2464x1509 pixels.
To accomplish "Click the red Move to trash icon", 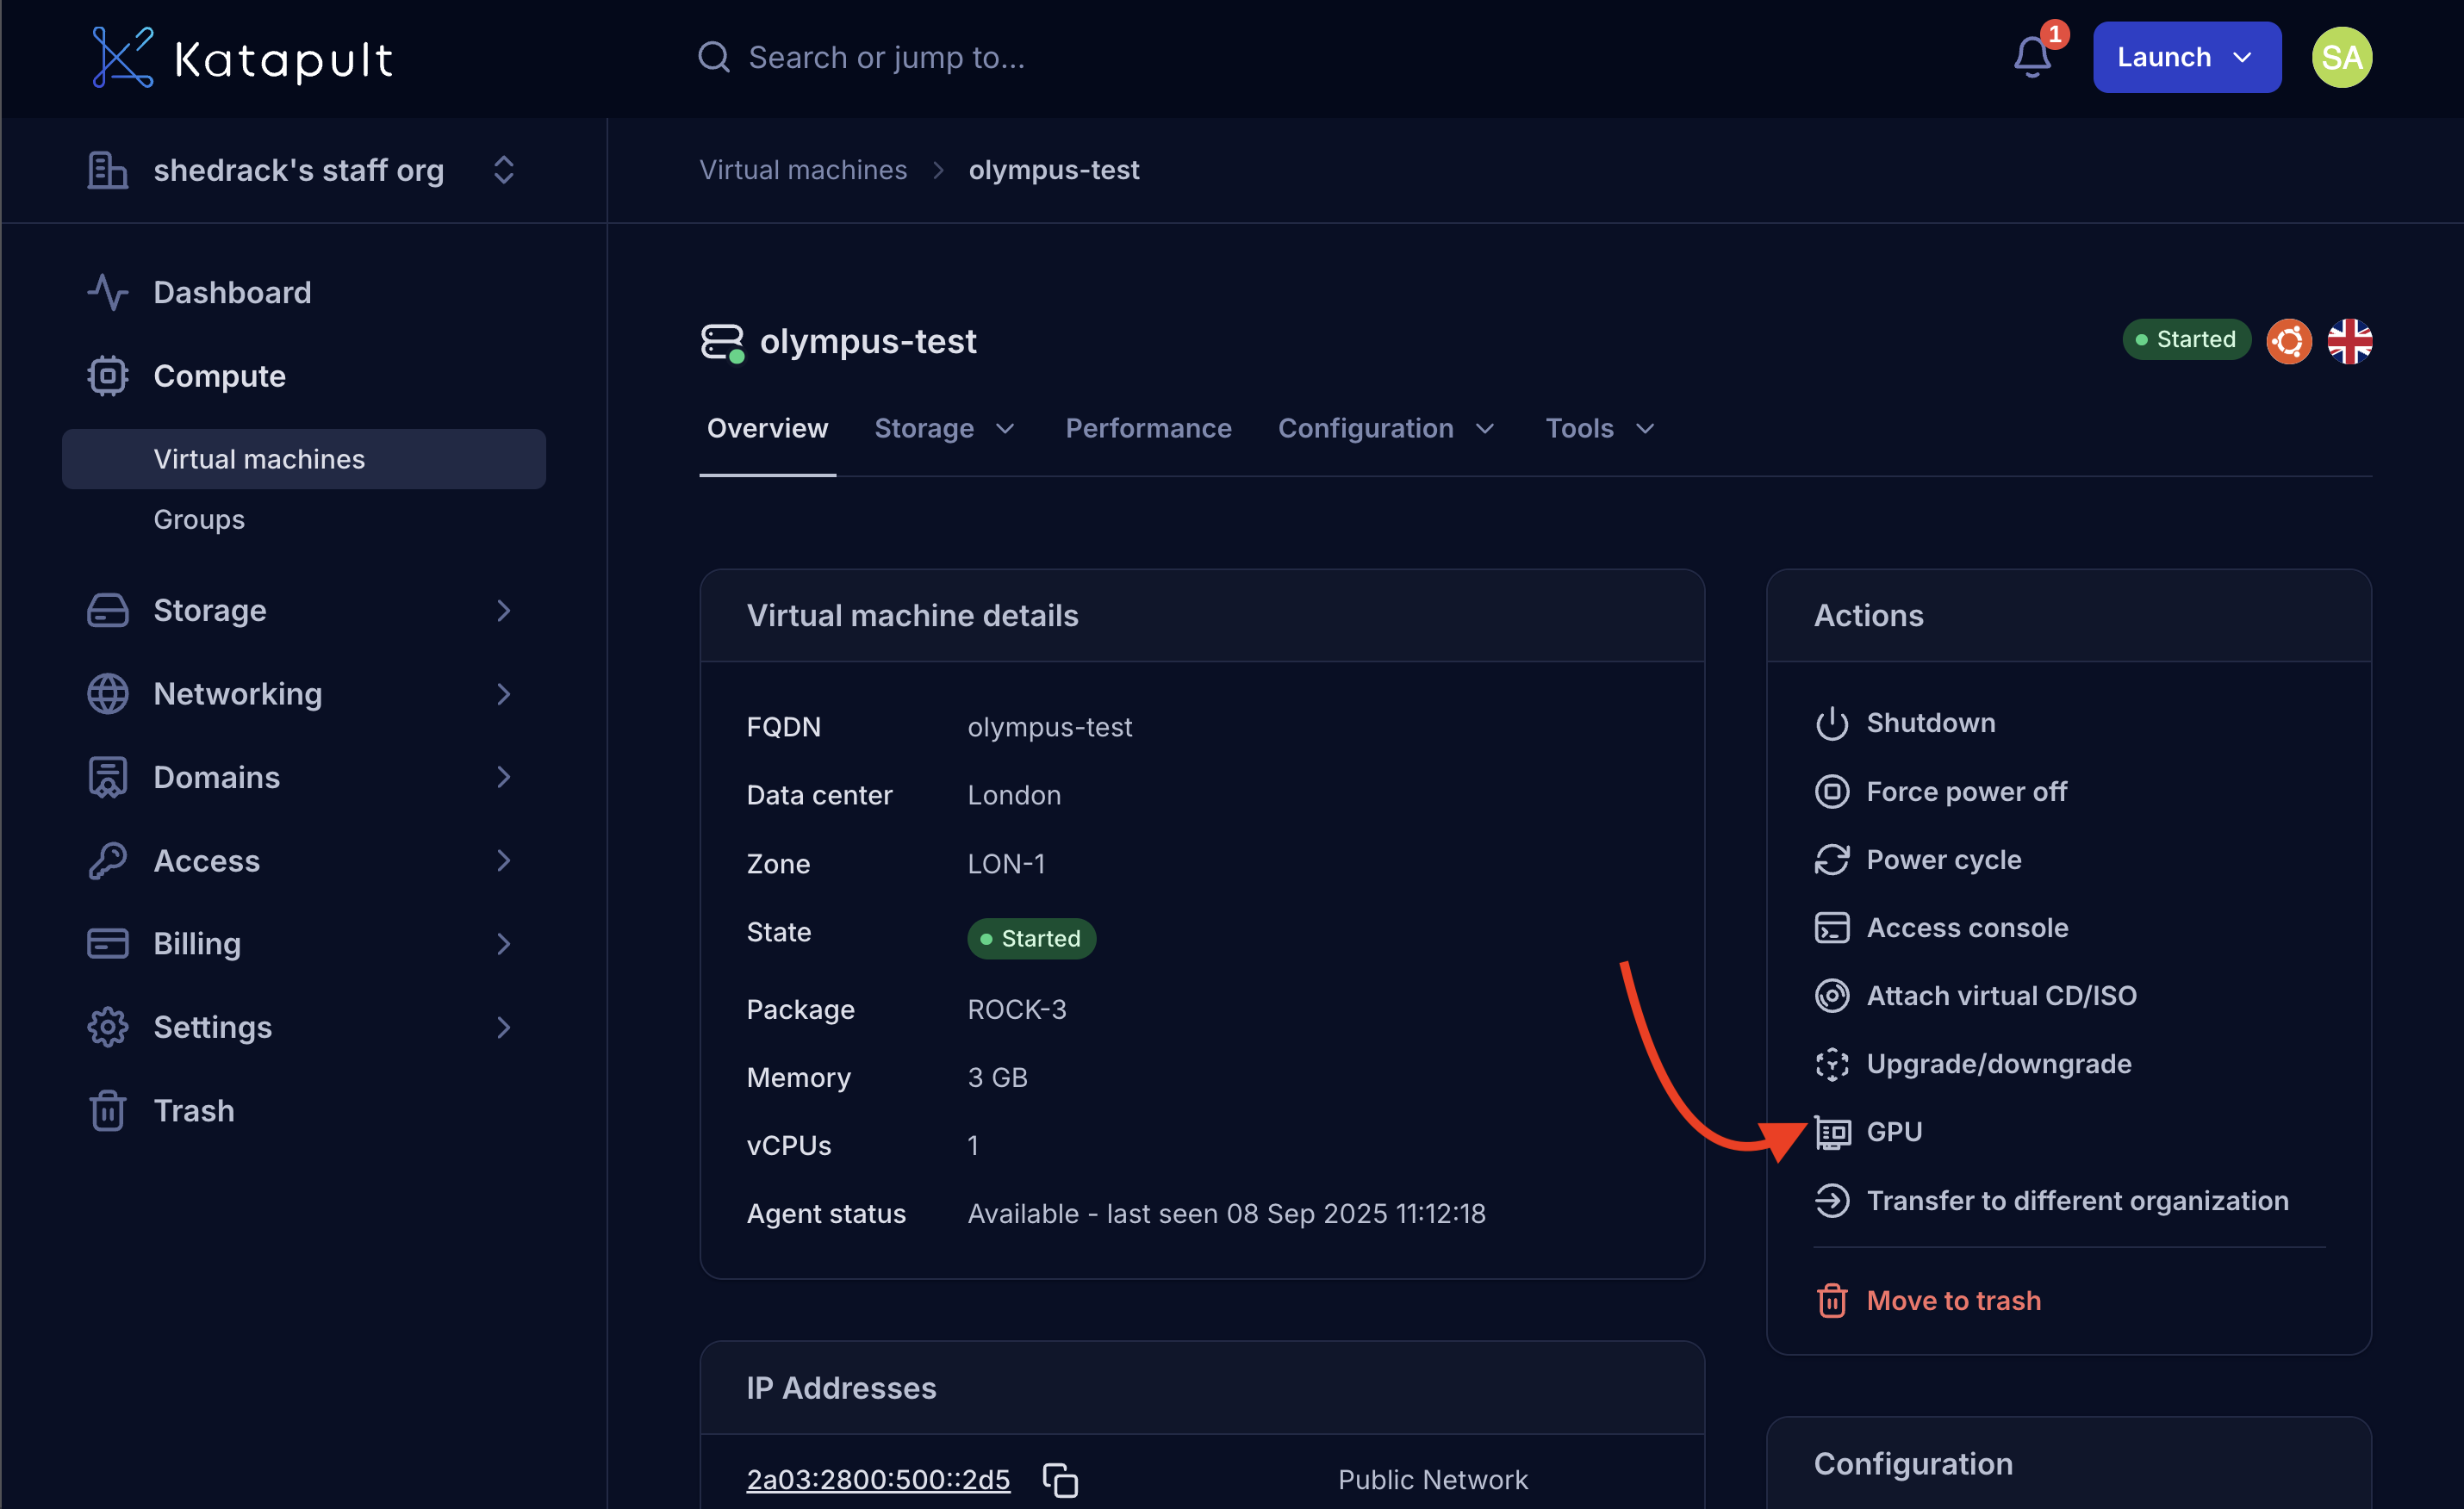I will [1831, 1300].
